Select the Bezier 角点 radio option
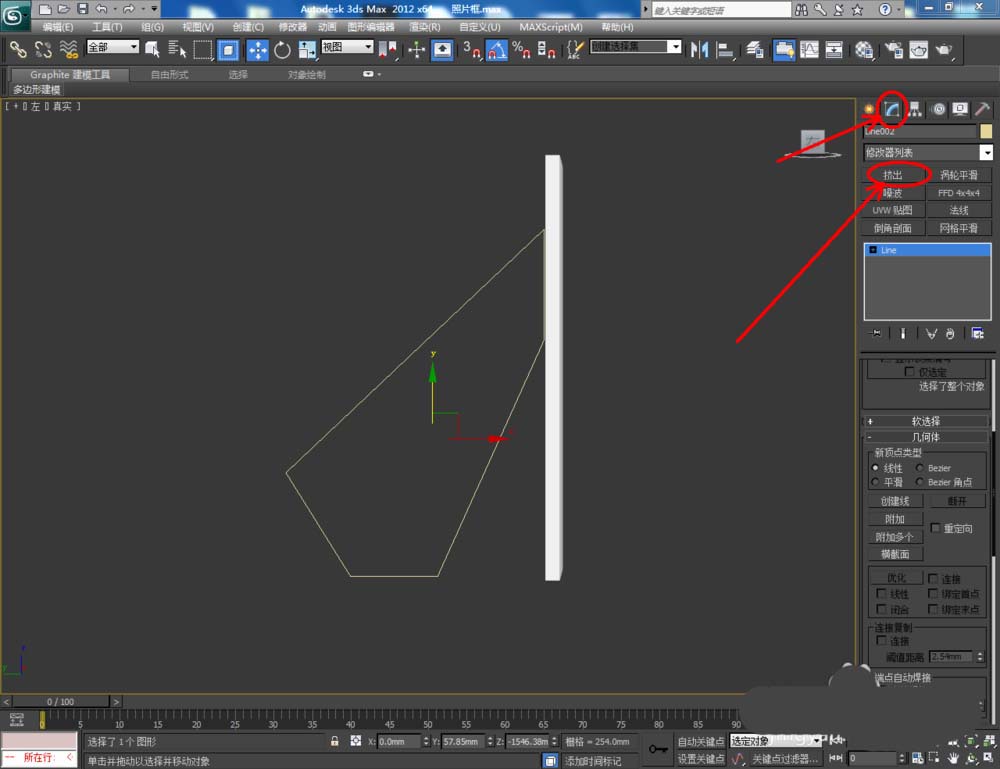The image size is (1000, 769). point(920,482)
